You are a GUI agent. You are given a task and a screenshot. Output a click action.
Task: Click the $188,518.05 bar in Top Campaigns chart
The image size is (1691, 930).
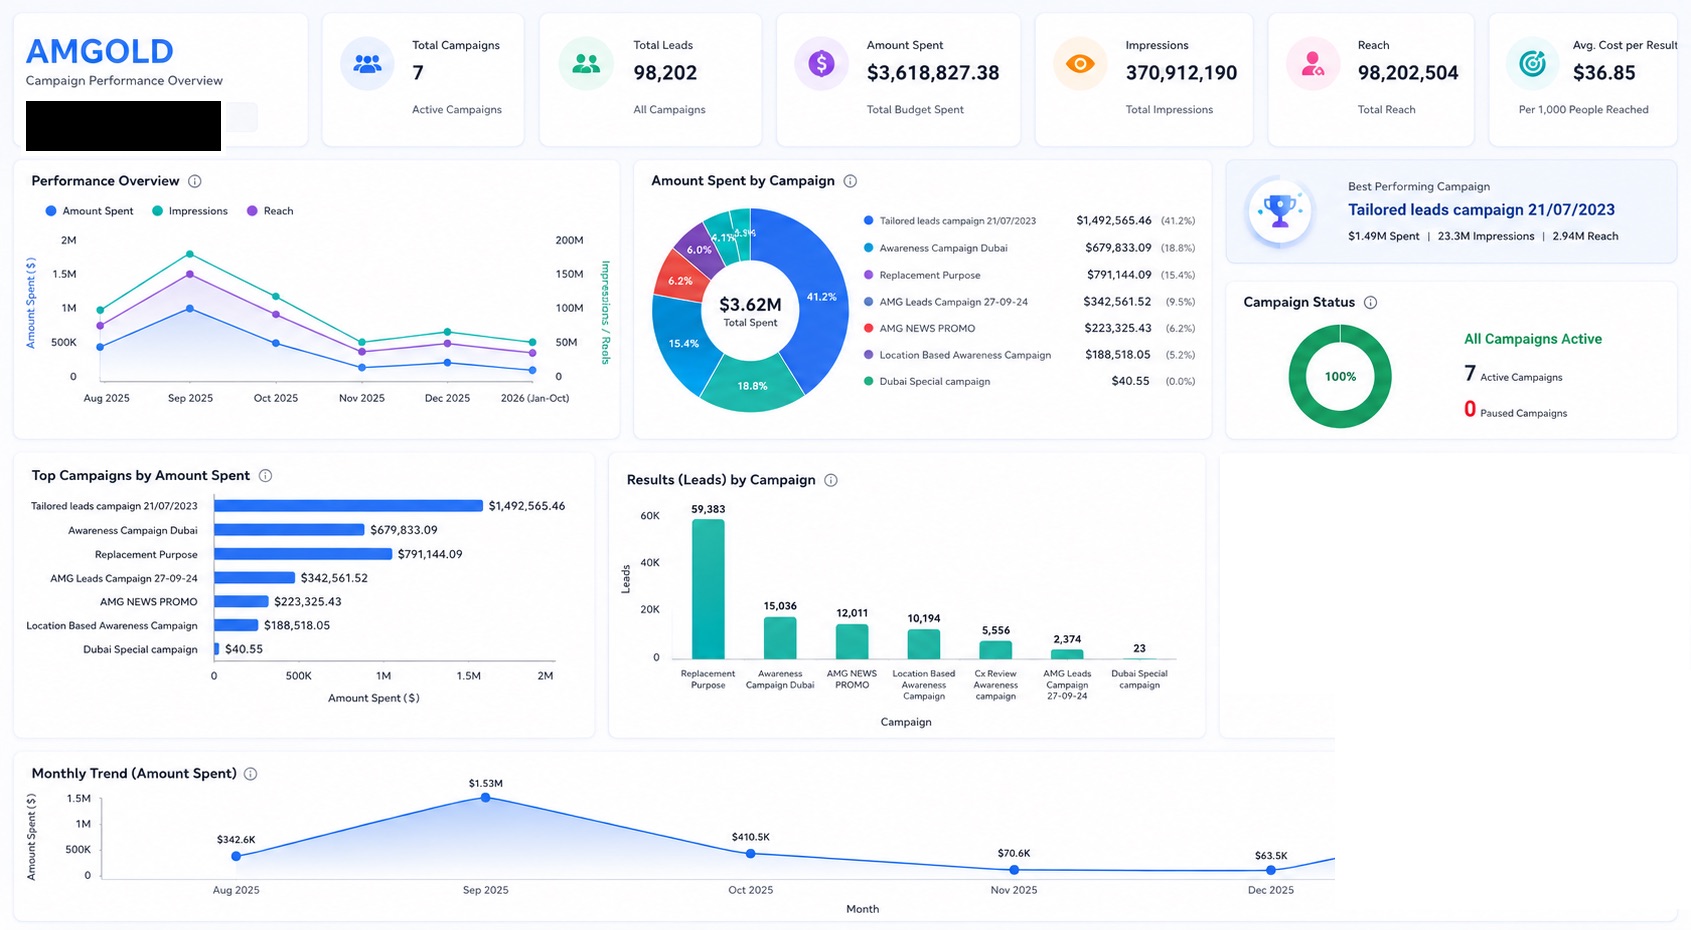coord(236,625)
